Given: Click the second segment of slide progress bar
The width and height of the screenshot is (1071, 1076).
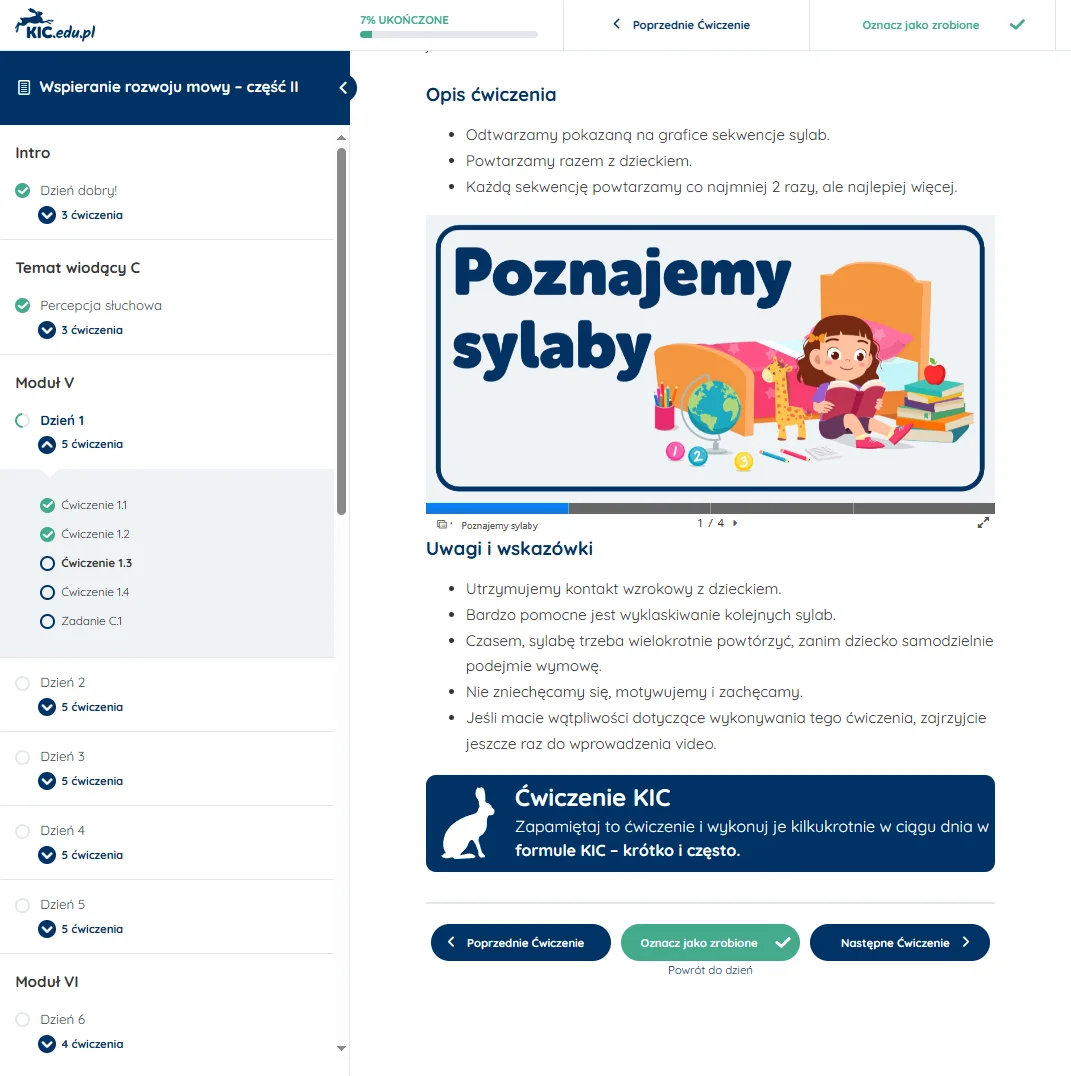Looking at the screenshot, I should 639,508.
